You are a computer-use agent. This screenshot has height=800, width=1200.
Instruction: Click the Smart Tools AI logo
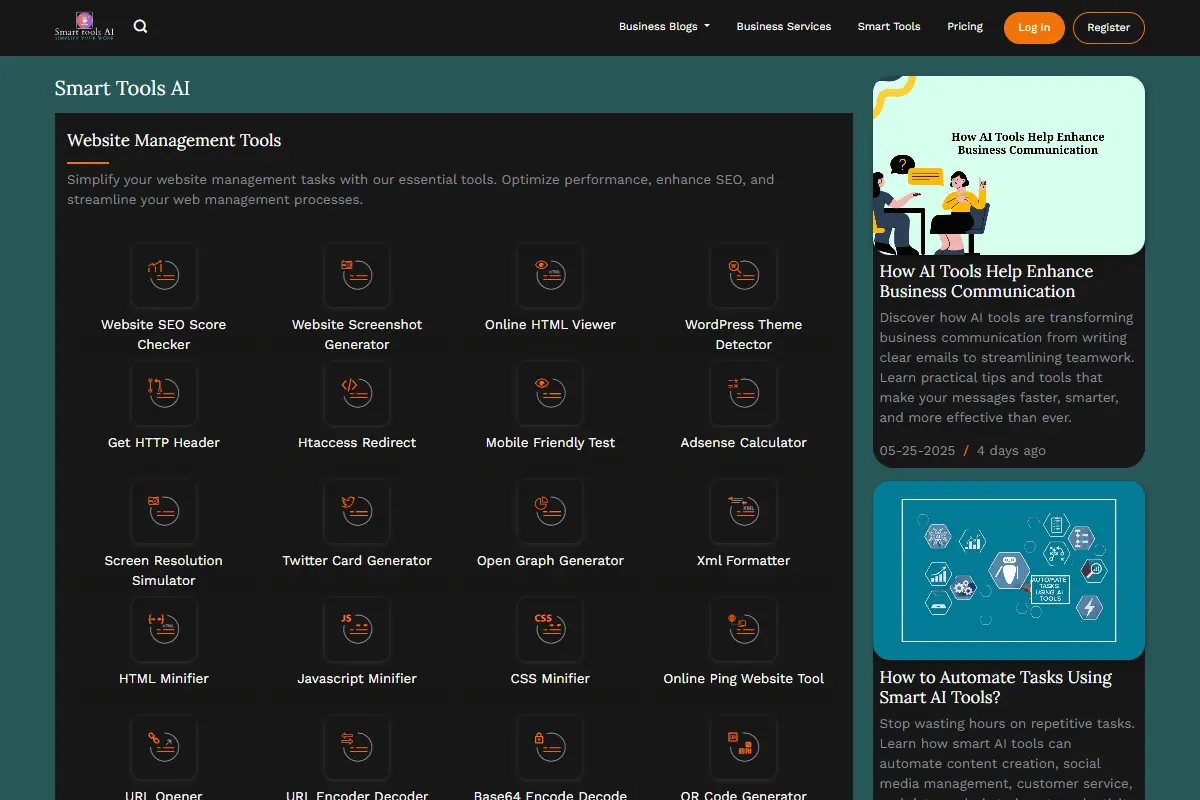pos(84,26)
